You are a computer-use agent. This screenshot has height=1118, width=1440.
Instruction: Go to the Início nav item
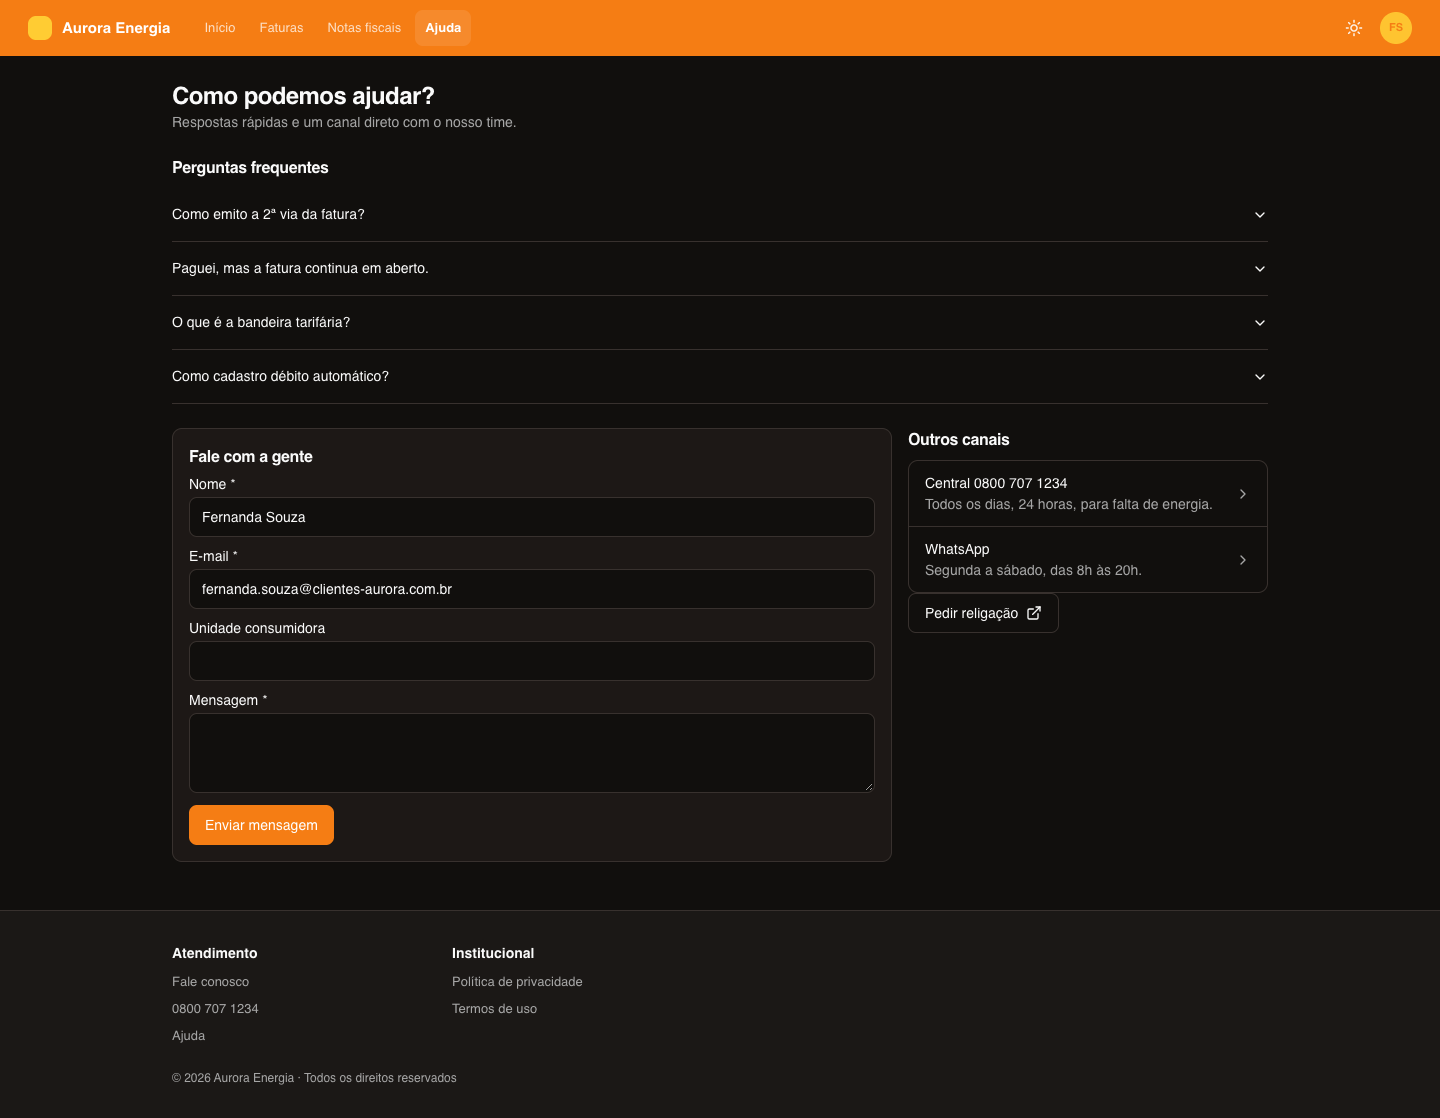point(220,28)
